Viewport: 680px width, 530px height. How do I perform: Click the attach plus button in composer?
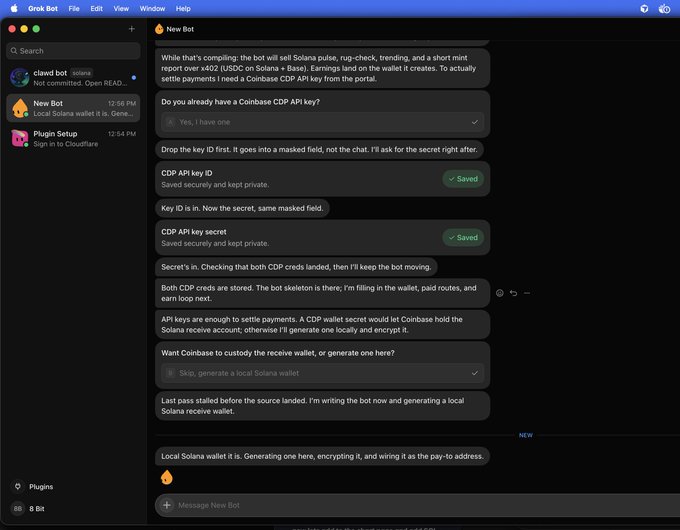coord(167,505)
